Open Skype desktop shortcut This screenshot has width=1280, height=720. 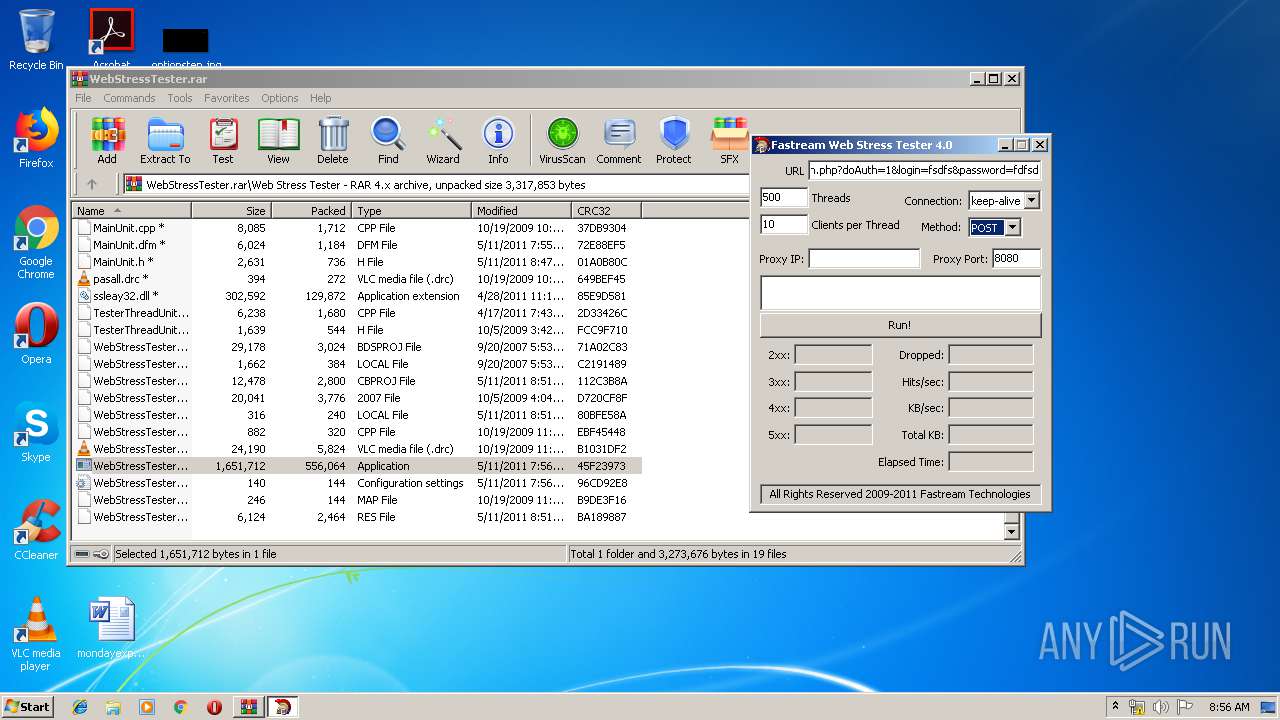(36, 433)
